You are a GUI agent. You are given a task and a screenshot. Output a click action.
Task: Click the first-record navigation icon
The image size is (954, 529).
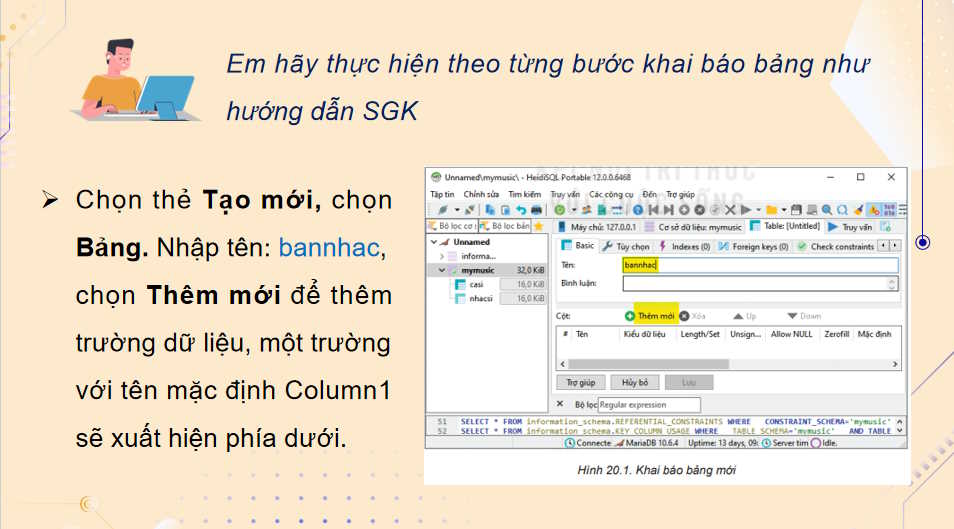pos(653,210)
